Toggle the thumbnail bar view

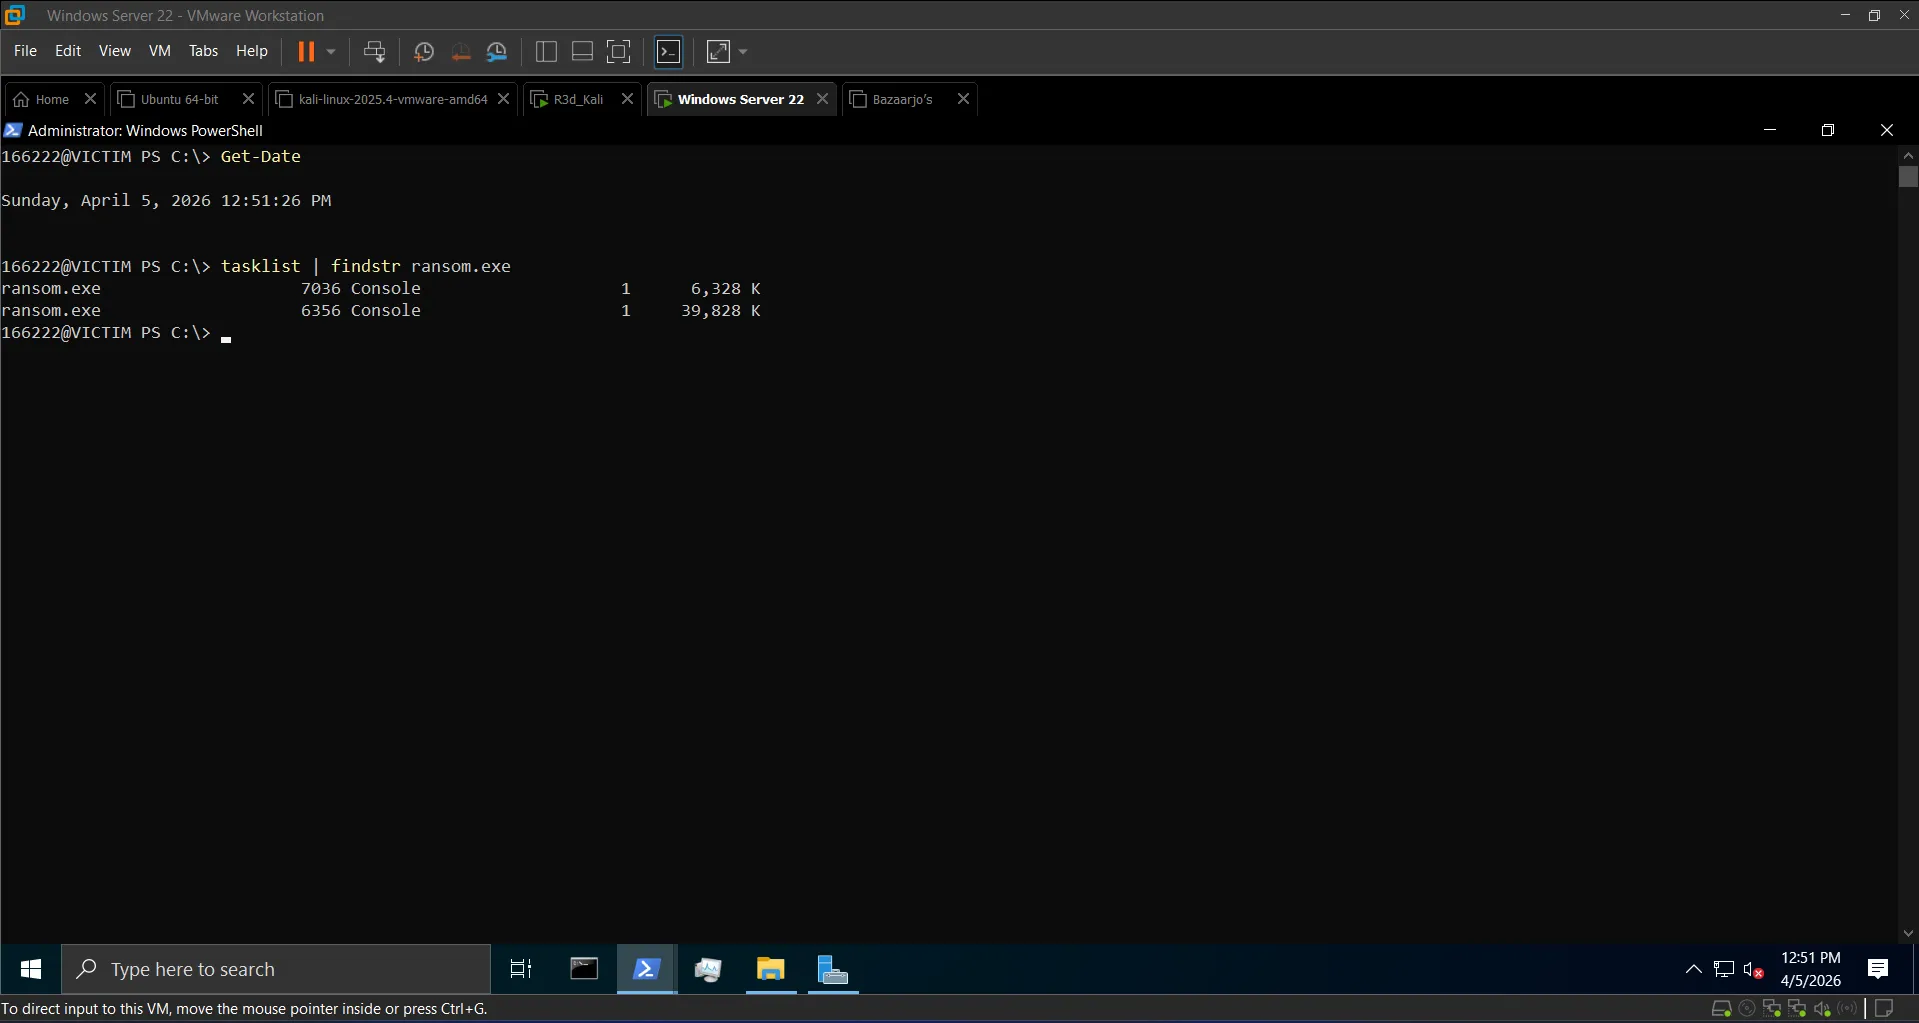coord(582,52)
